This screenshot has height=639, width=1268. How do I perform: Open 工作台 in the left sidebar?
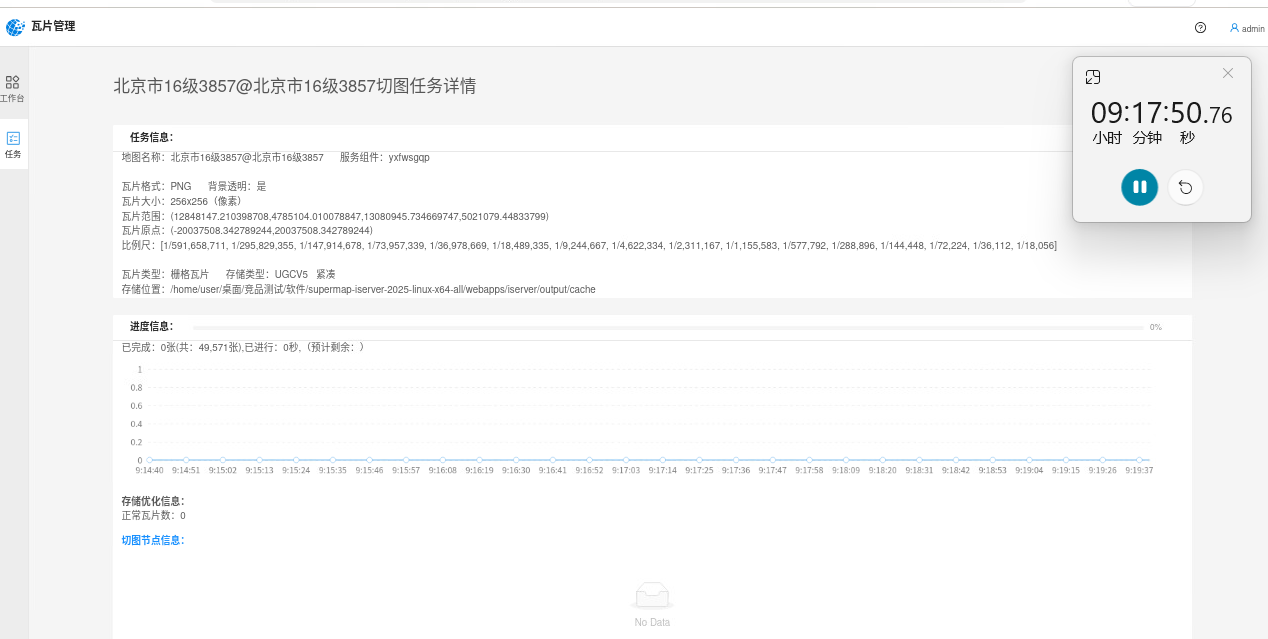point(12,88)
